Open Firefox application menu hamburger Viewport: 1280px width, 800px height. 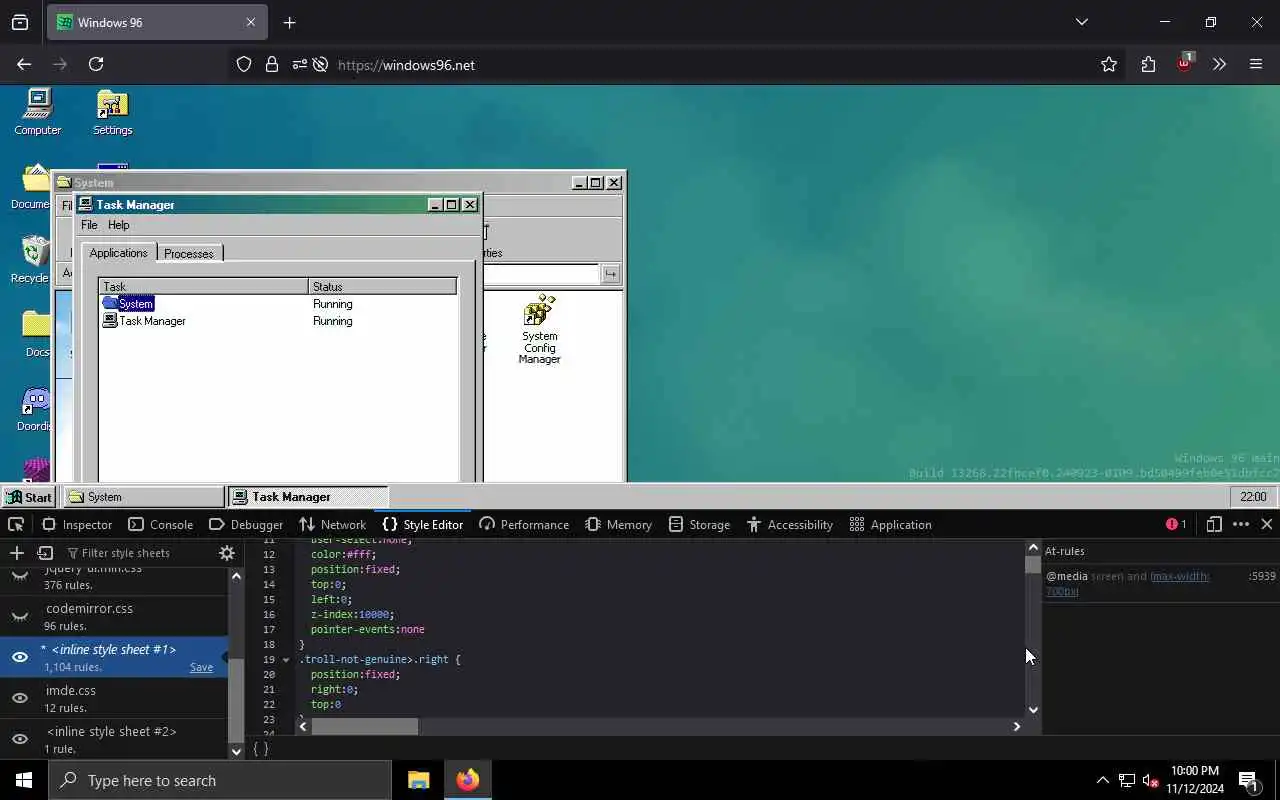pyautogui.click(x=1256, y=64)
